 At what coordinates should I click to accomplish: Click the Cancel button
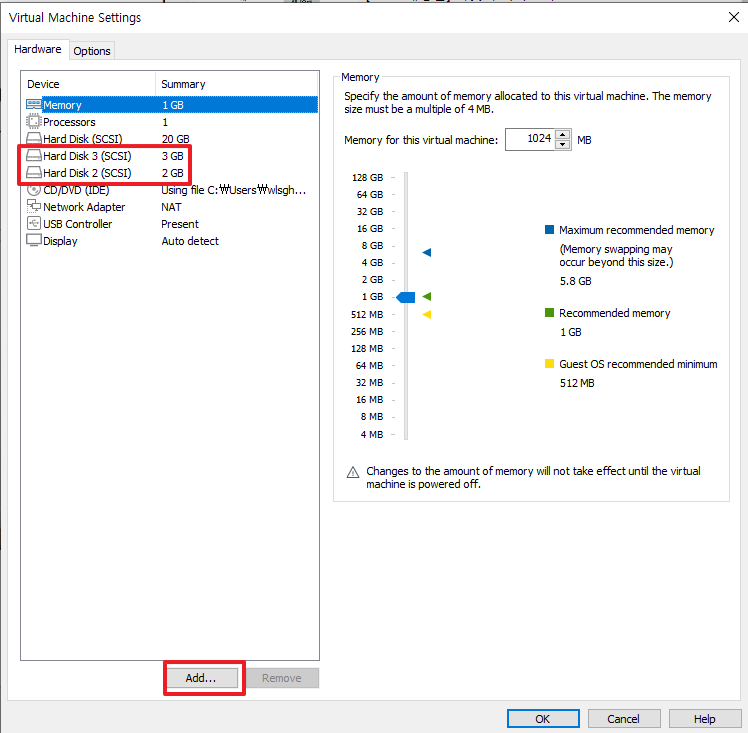point(623,719)
